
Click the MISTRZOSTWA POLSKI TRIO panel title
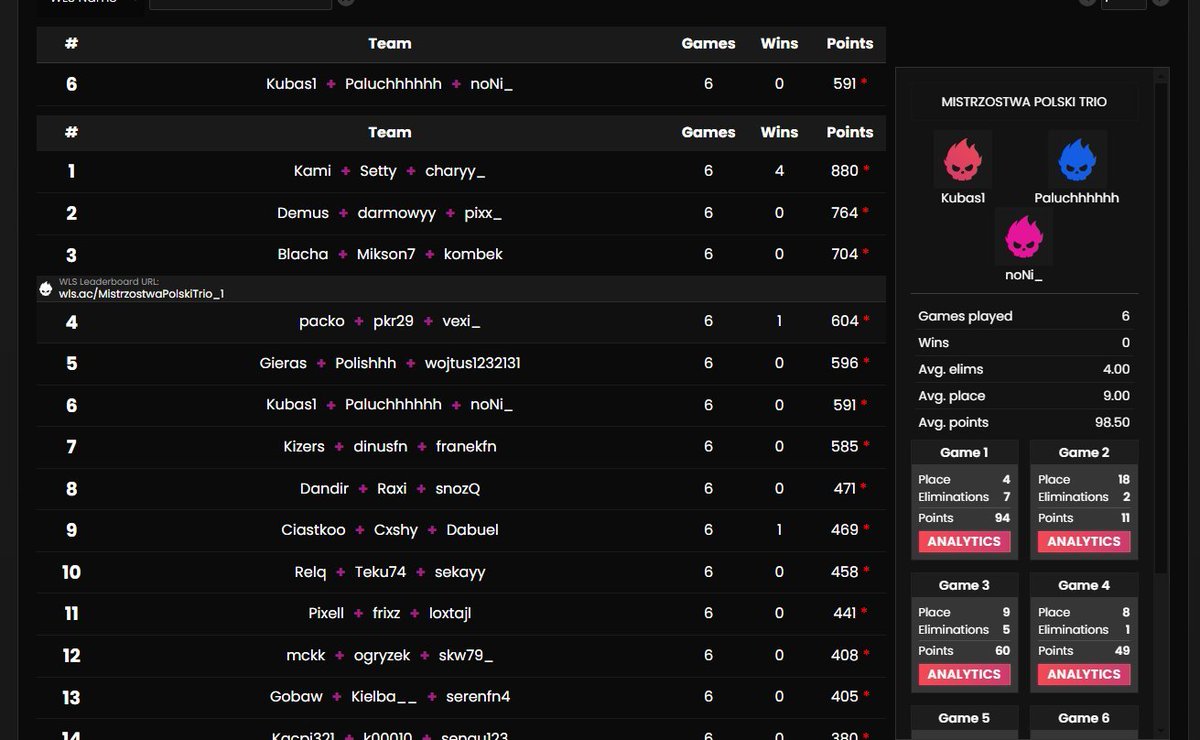pos(1024,102)
